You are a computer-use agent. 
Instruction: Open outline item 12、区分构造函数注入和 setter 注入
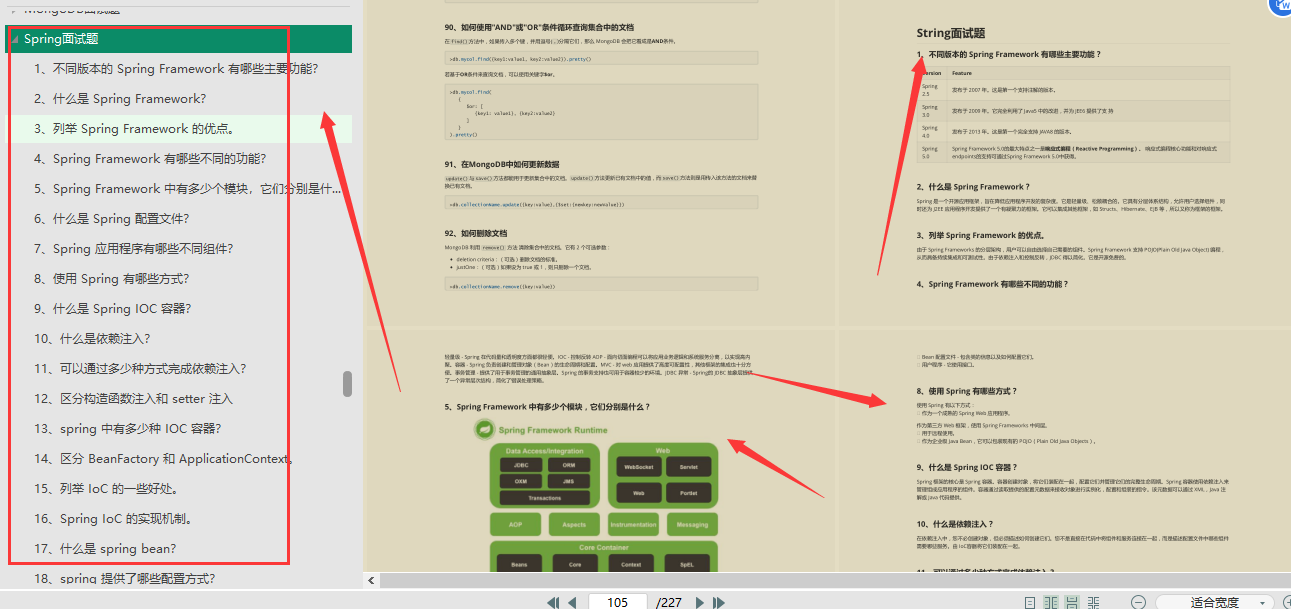click(x=133, y=399)
